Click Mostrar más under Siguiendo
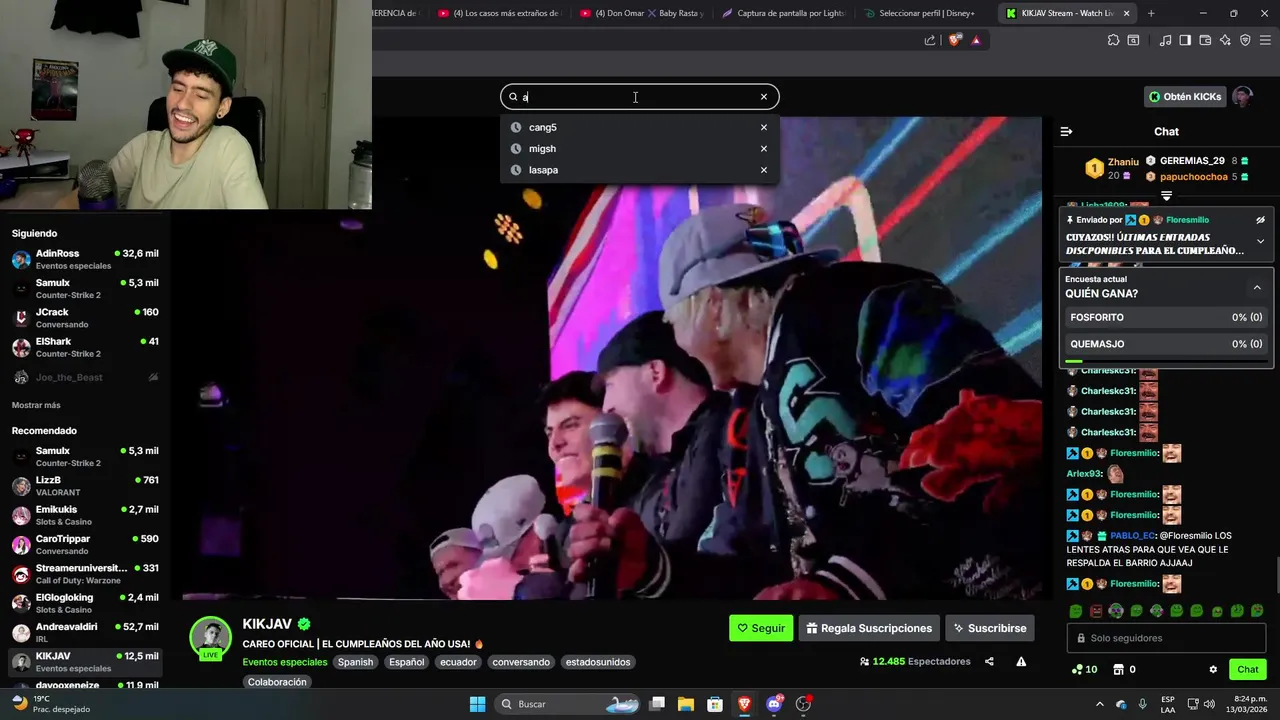This screenshot has height=720, width=1280. pyautogui.click(x=36, y=405)
